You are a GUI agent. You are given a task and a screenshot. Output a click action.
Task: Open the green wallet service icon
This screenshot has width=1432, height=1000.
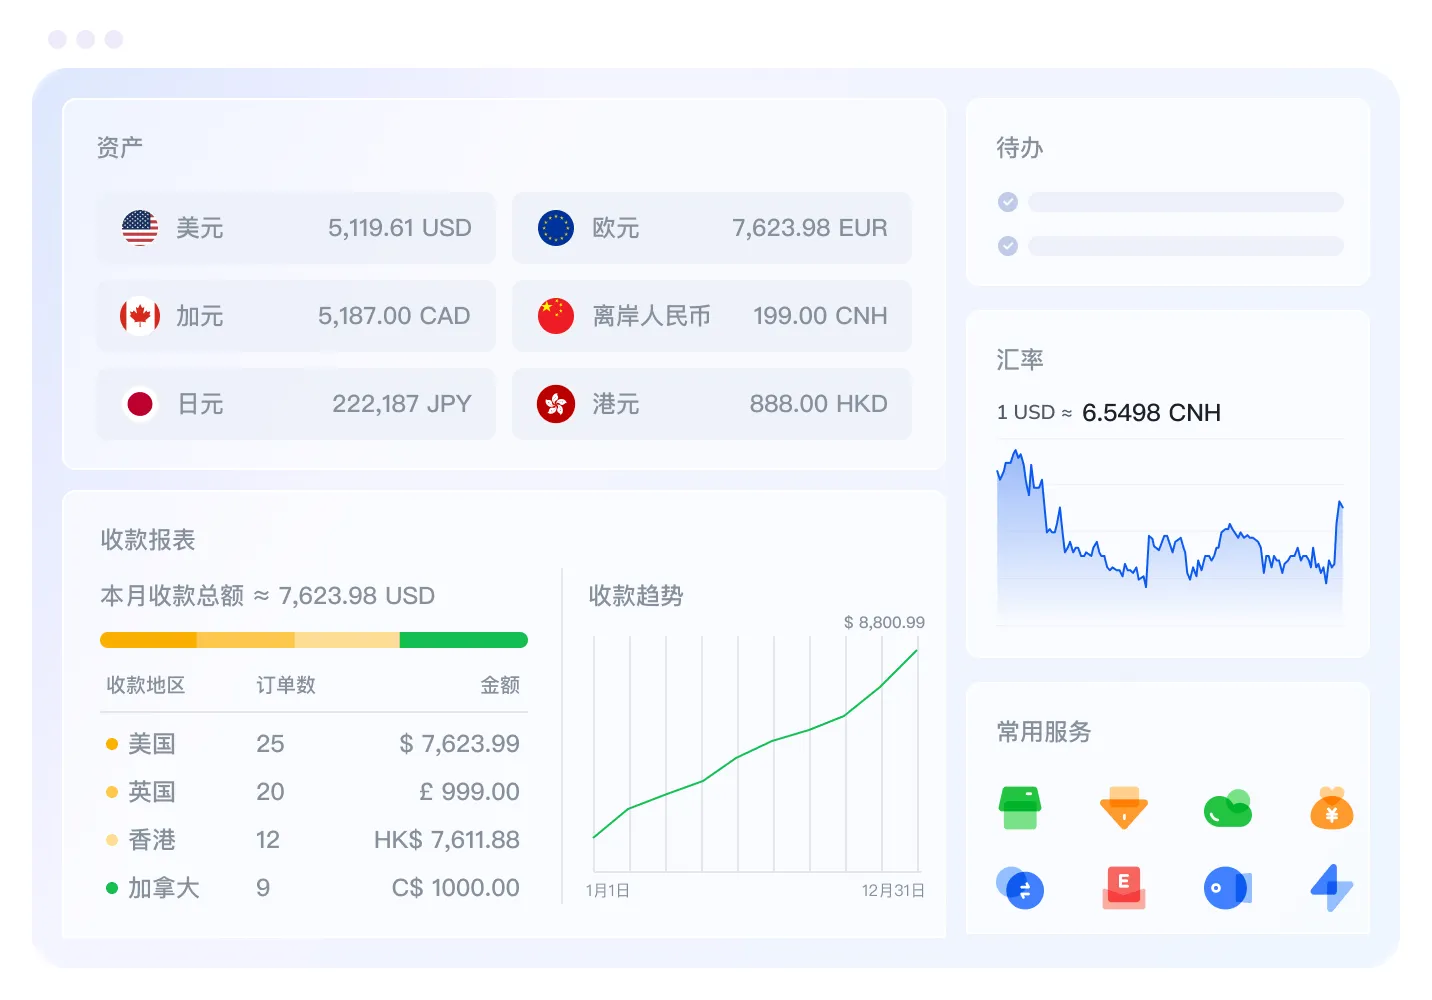coord(1021,809)
